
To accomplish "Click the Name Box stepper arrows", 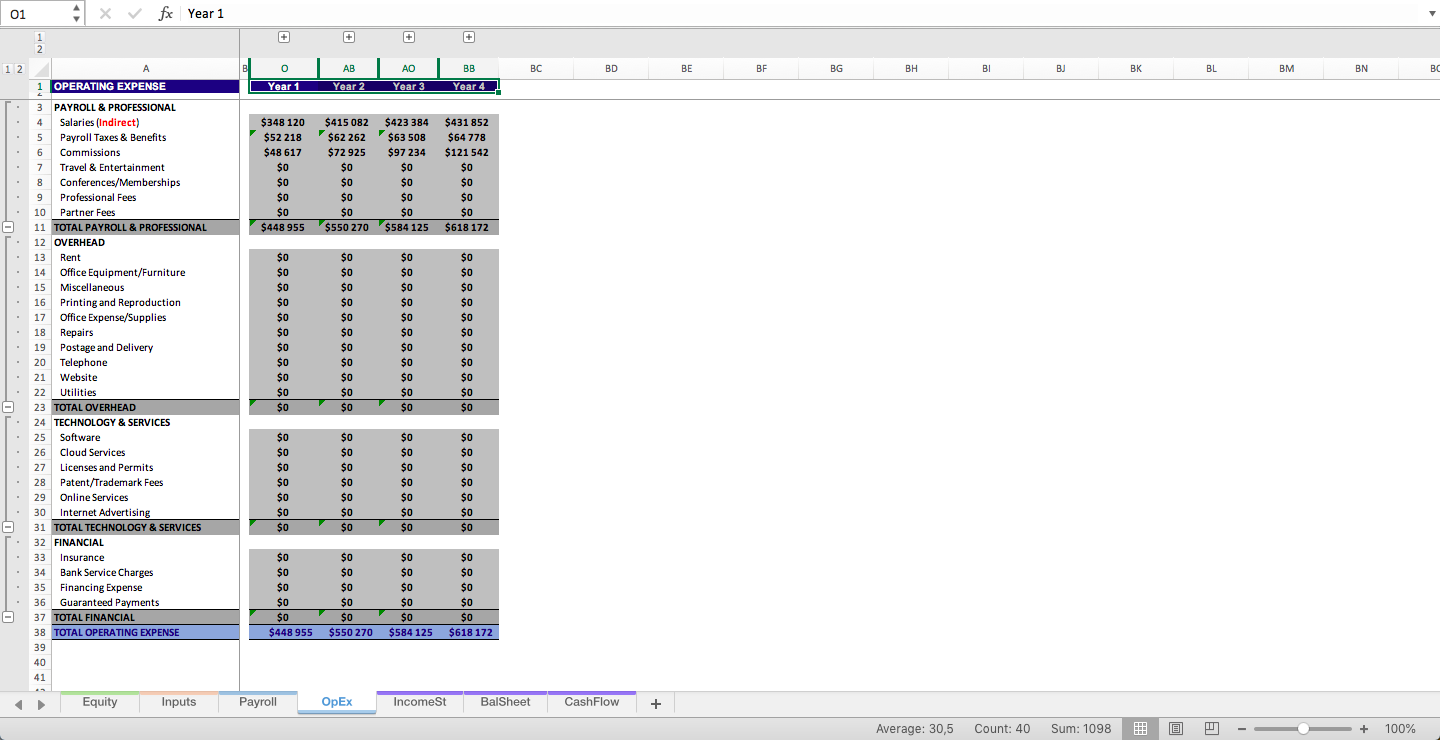I will 77,13.
